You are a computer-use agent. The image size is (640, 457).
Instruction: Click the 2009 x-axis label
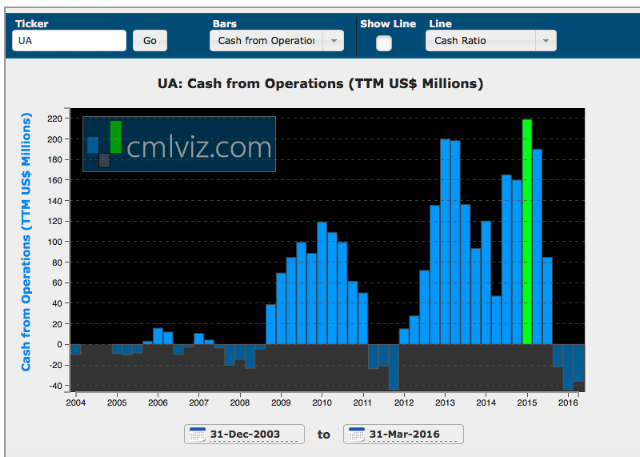[281, 403]
